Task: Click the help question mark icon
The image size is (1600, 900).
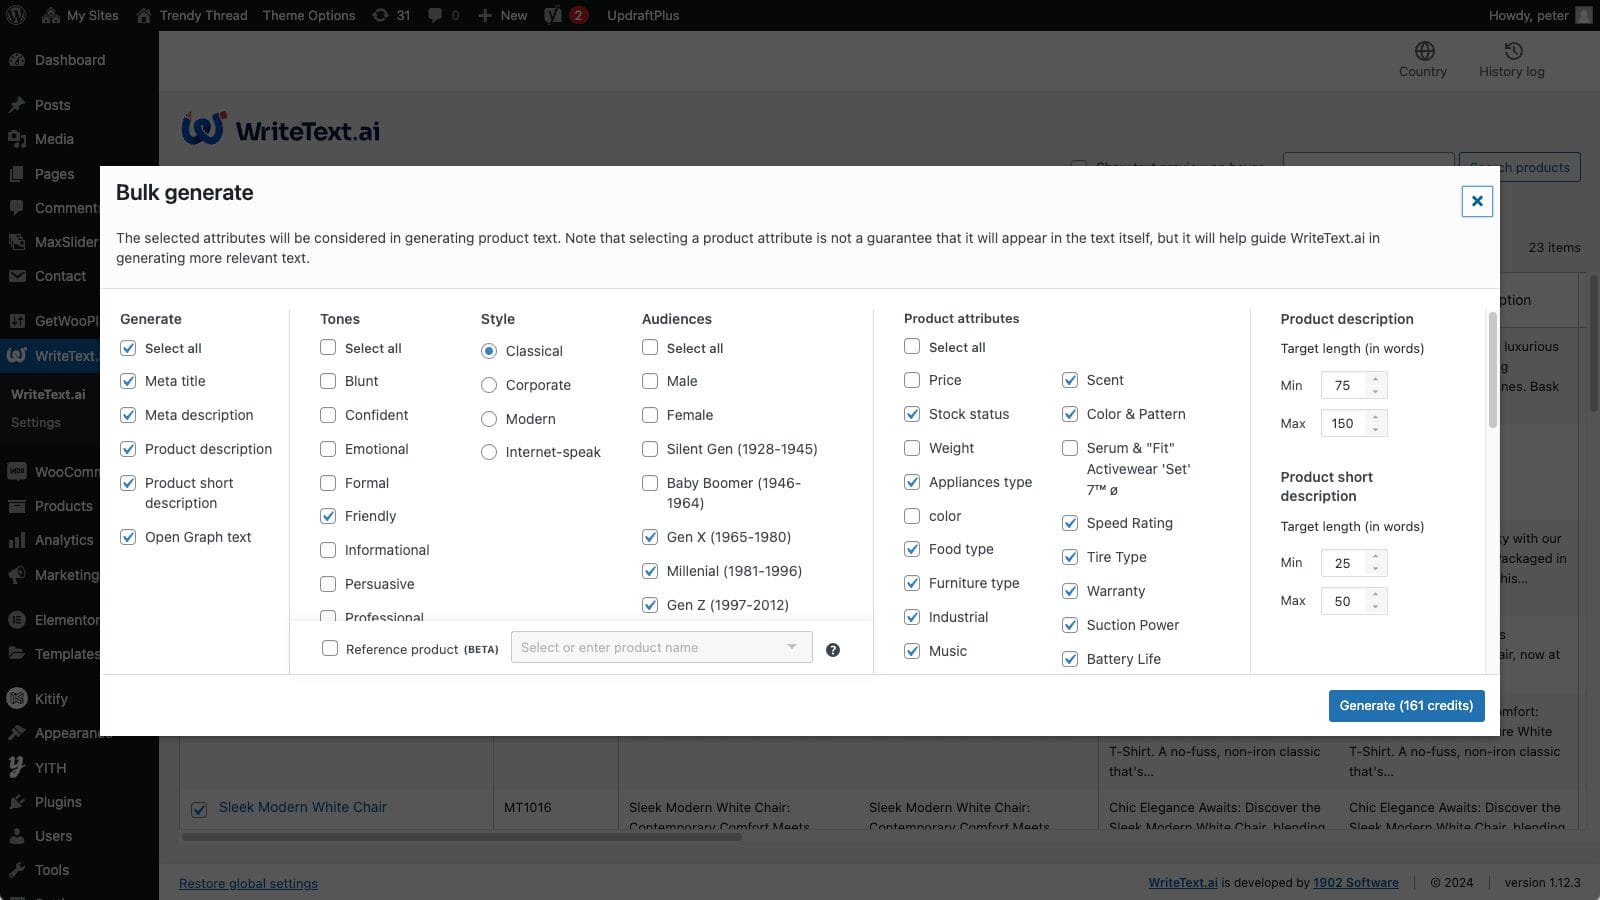Action: (833, 650)
